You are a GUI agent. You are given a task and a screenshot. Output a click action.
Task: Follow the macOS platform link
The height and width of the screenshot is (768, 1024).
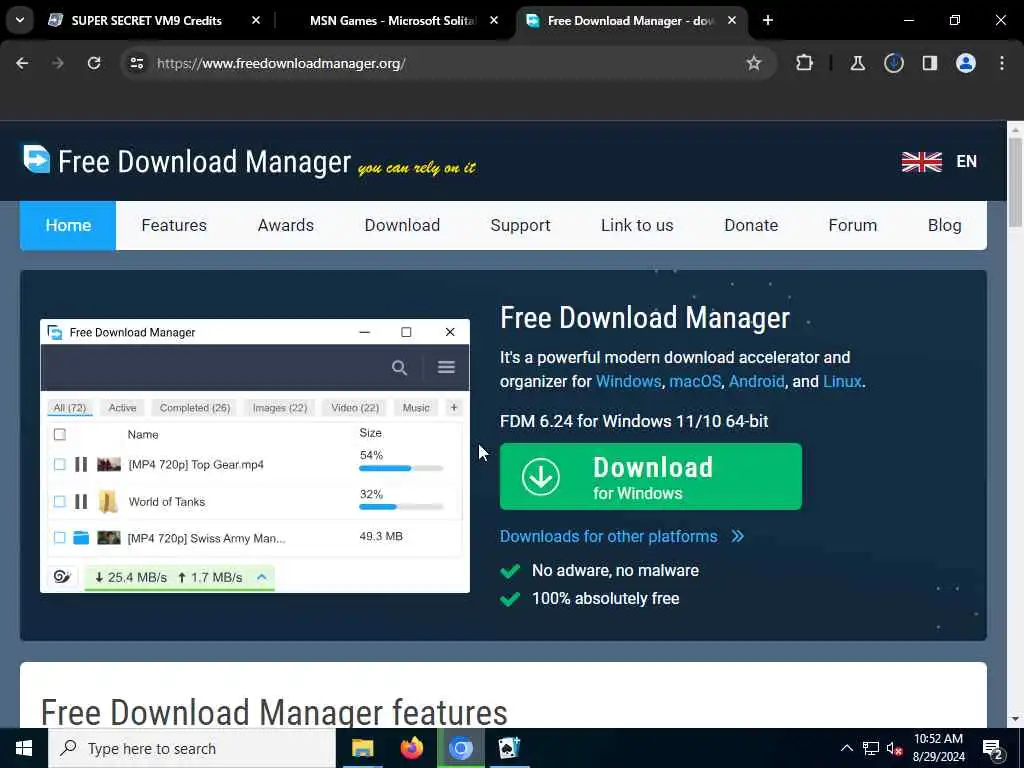(695, 381)
